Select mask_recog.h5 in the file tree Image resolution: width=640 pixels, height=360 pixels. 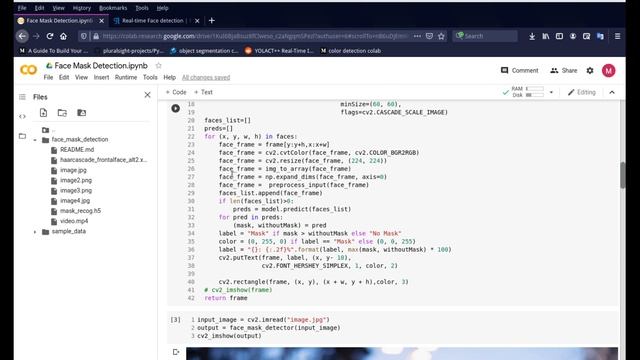pyautogui.click(x=80, y=211)
